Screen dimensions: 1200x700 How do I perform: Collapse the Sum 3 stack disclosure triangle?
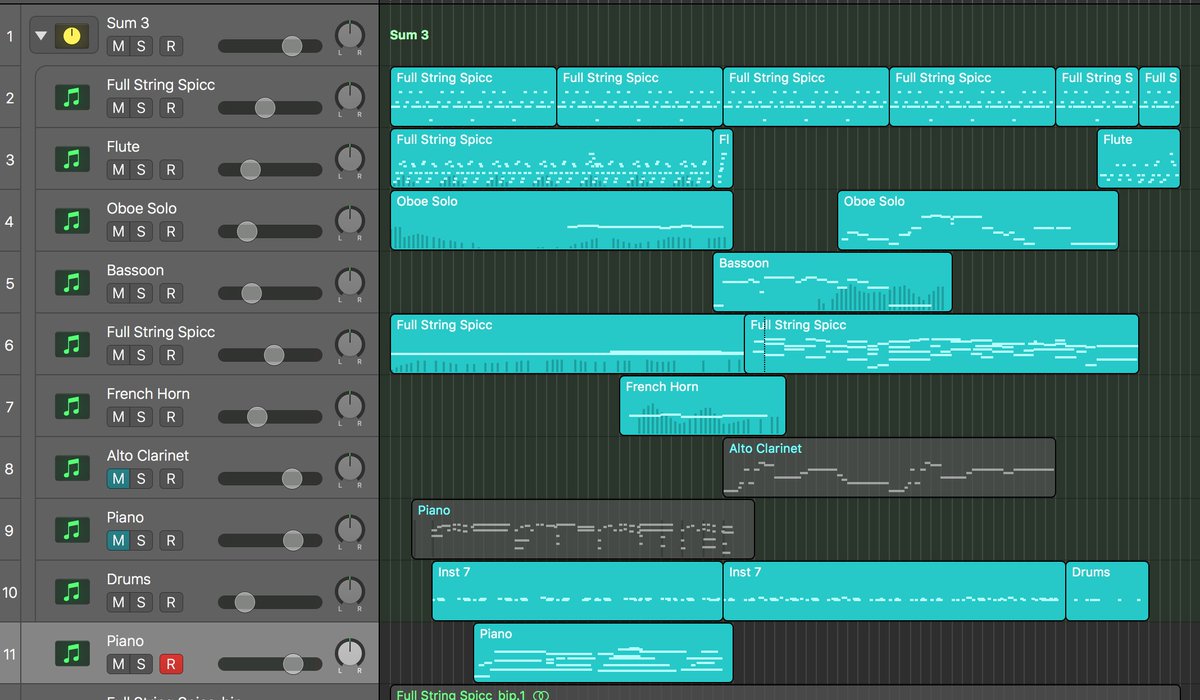[40, 35]
